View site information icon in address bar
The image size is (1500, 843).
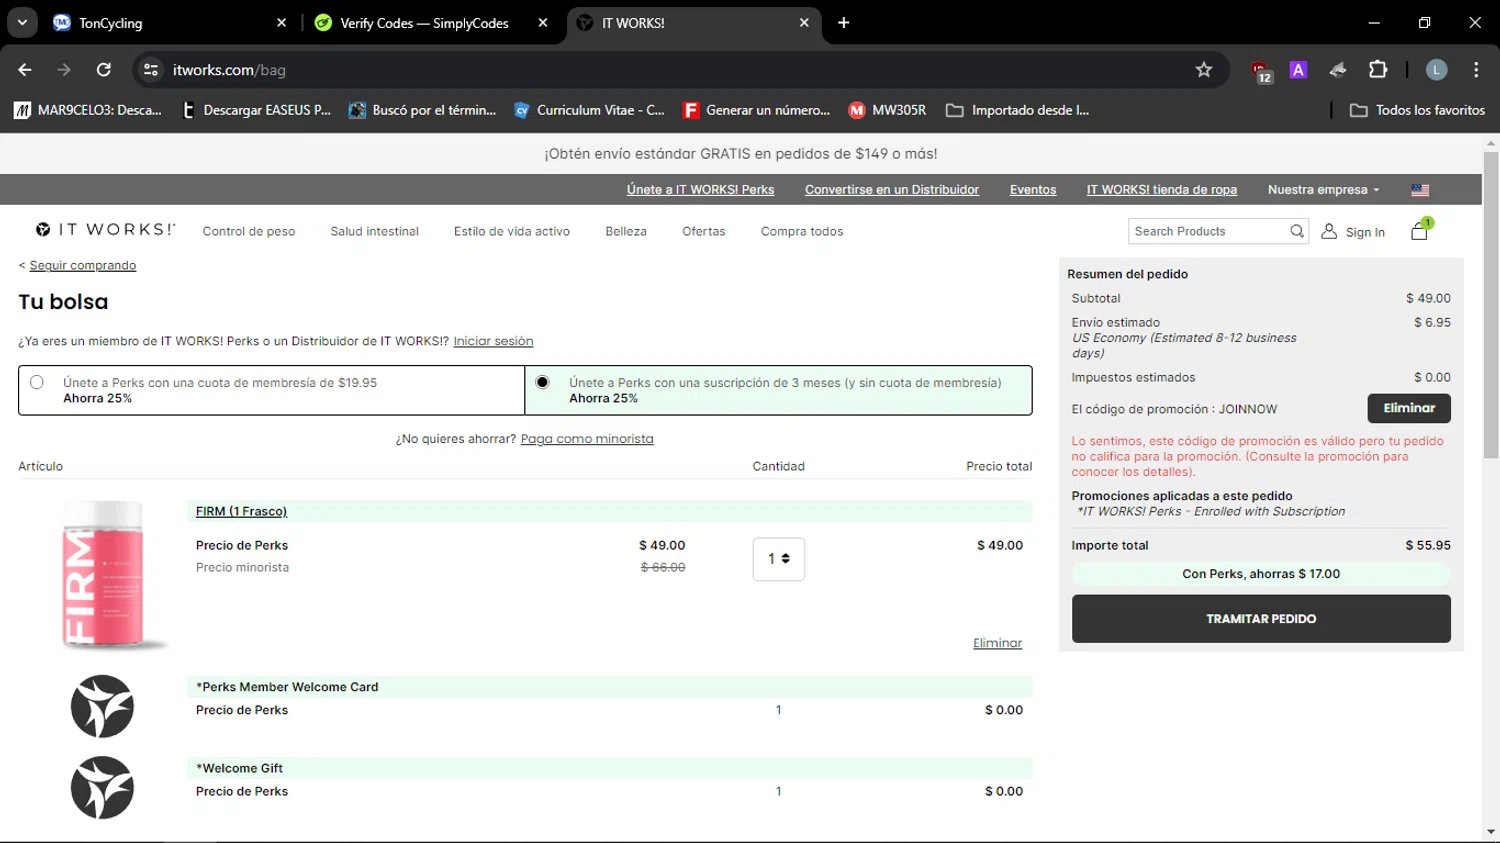(x=151, y=70)
